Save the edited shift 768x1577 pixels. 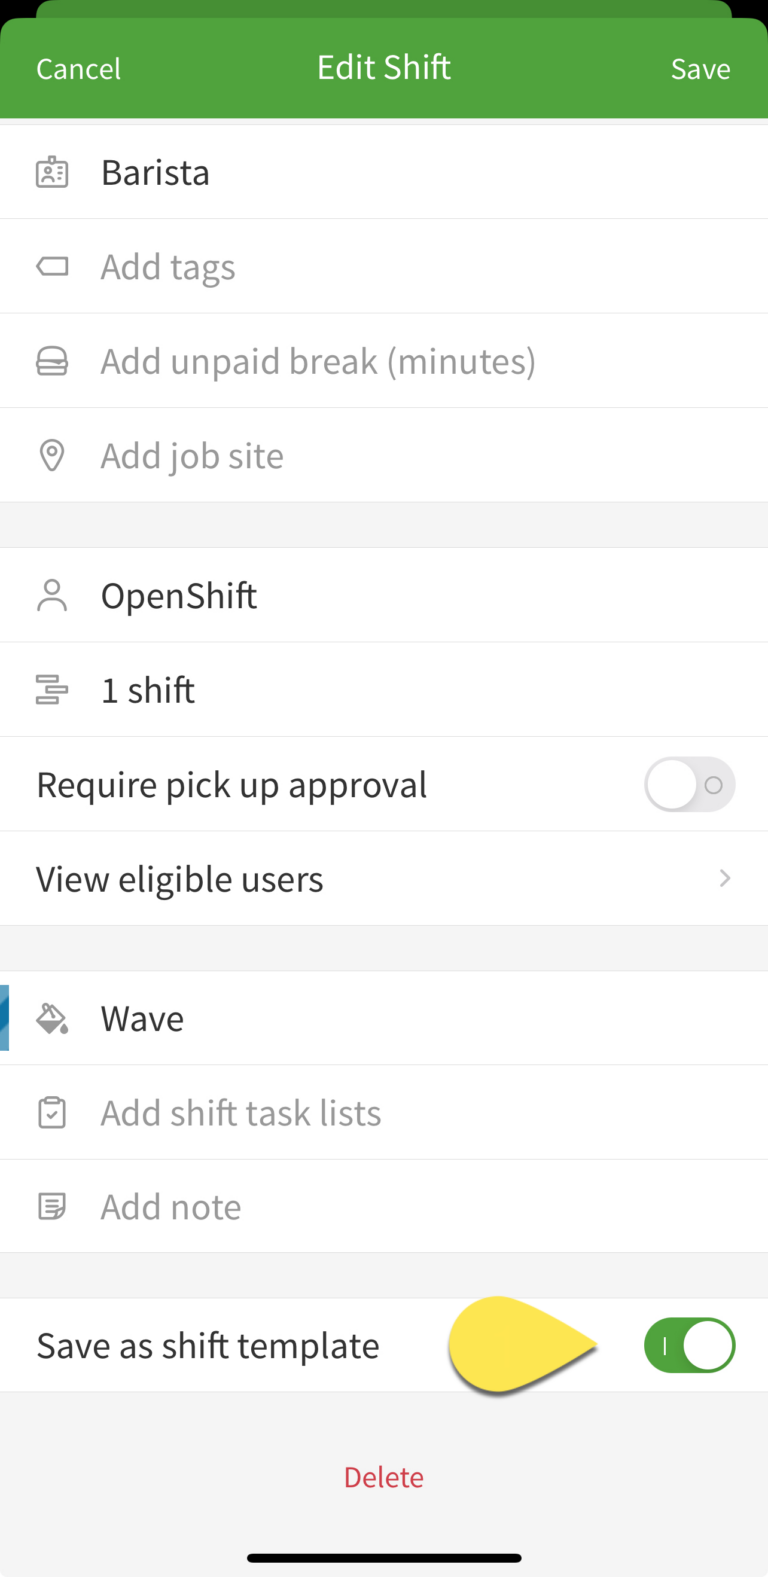(700, 68)
